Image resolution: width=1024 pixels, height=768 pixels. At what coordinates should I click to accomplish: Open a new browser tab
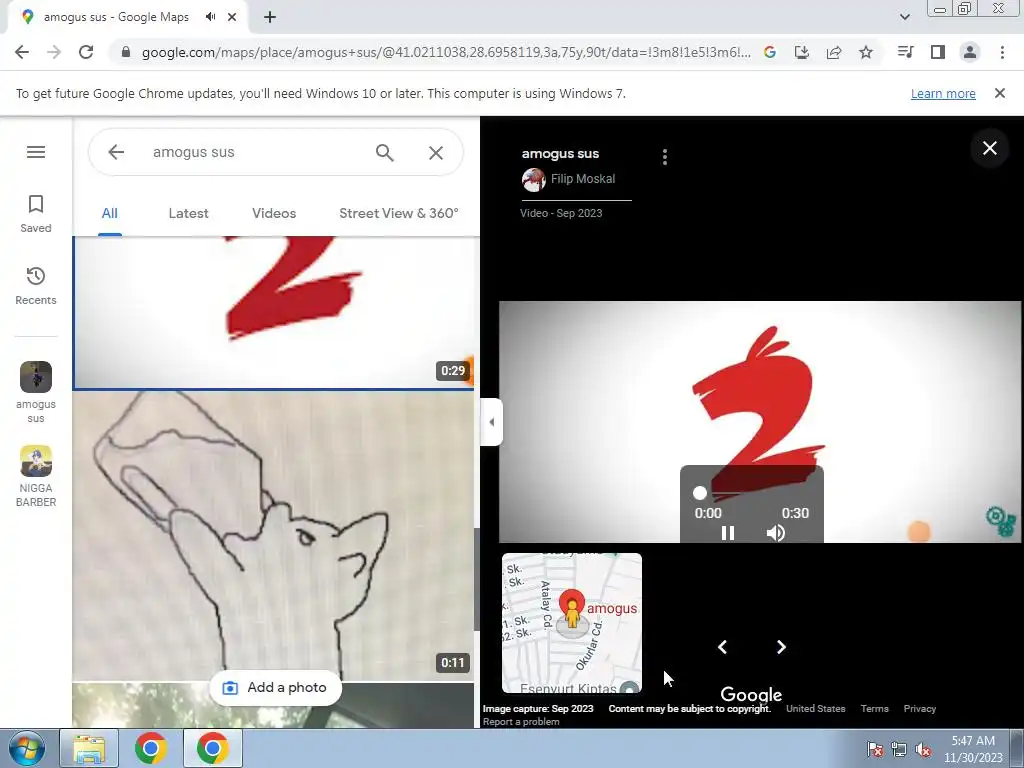click(270, 17)
